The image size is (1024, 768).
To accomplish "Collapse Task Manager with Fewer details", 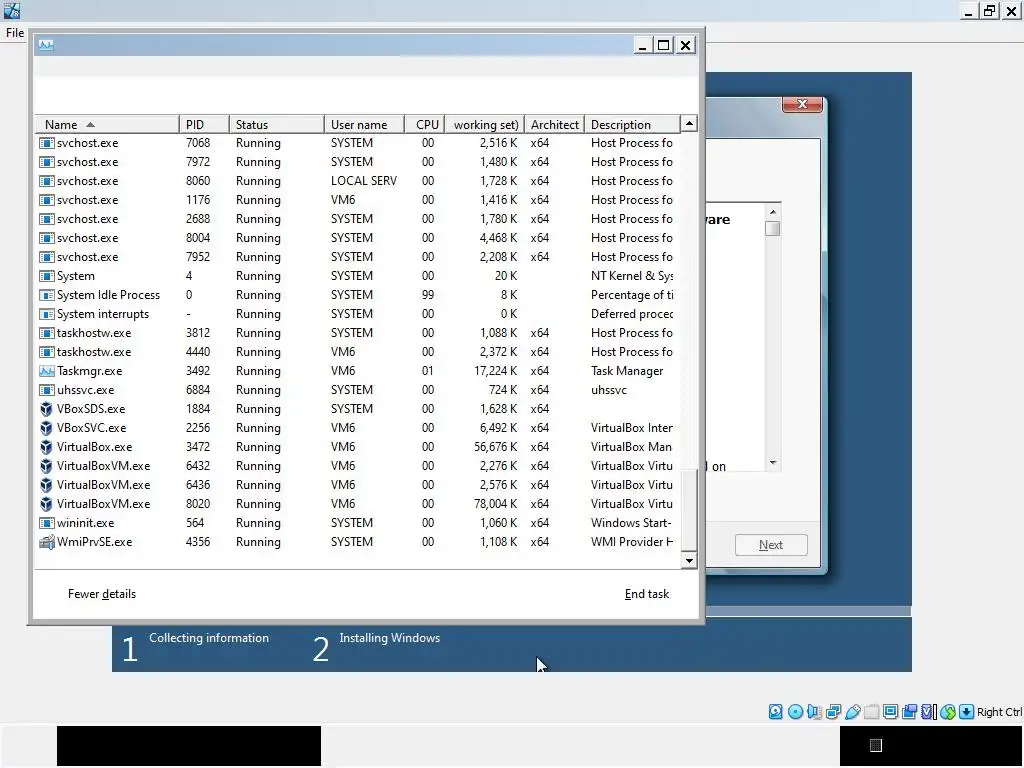I will [102, 594].
